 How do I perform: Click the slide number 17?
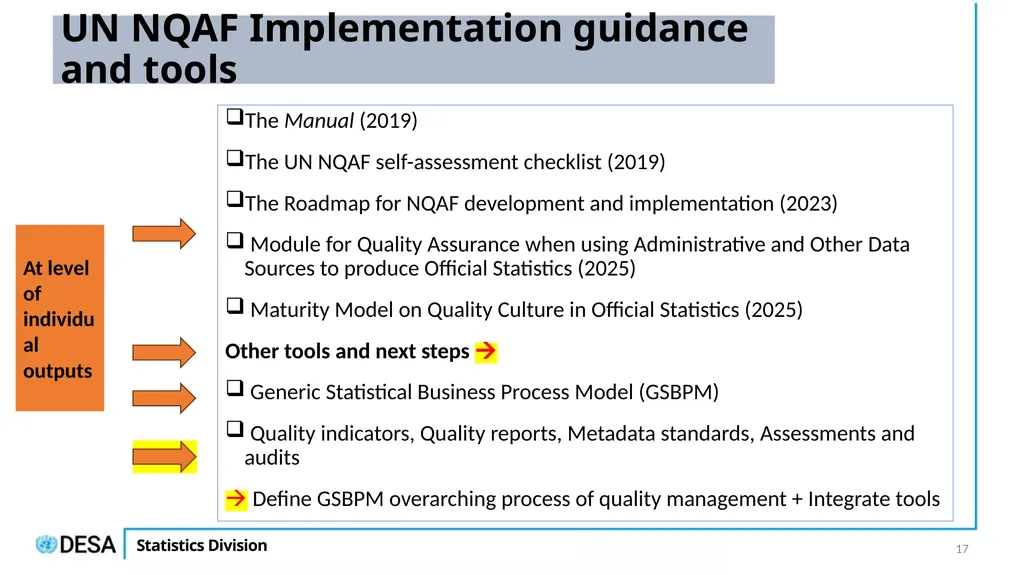click(962, 550)
